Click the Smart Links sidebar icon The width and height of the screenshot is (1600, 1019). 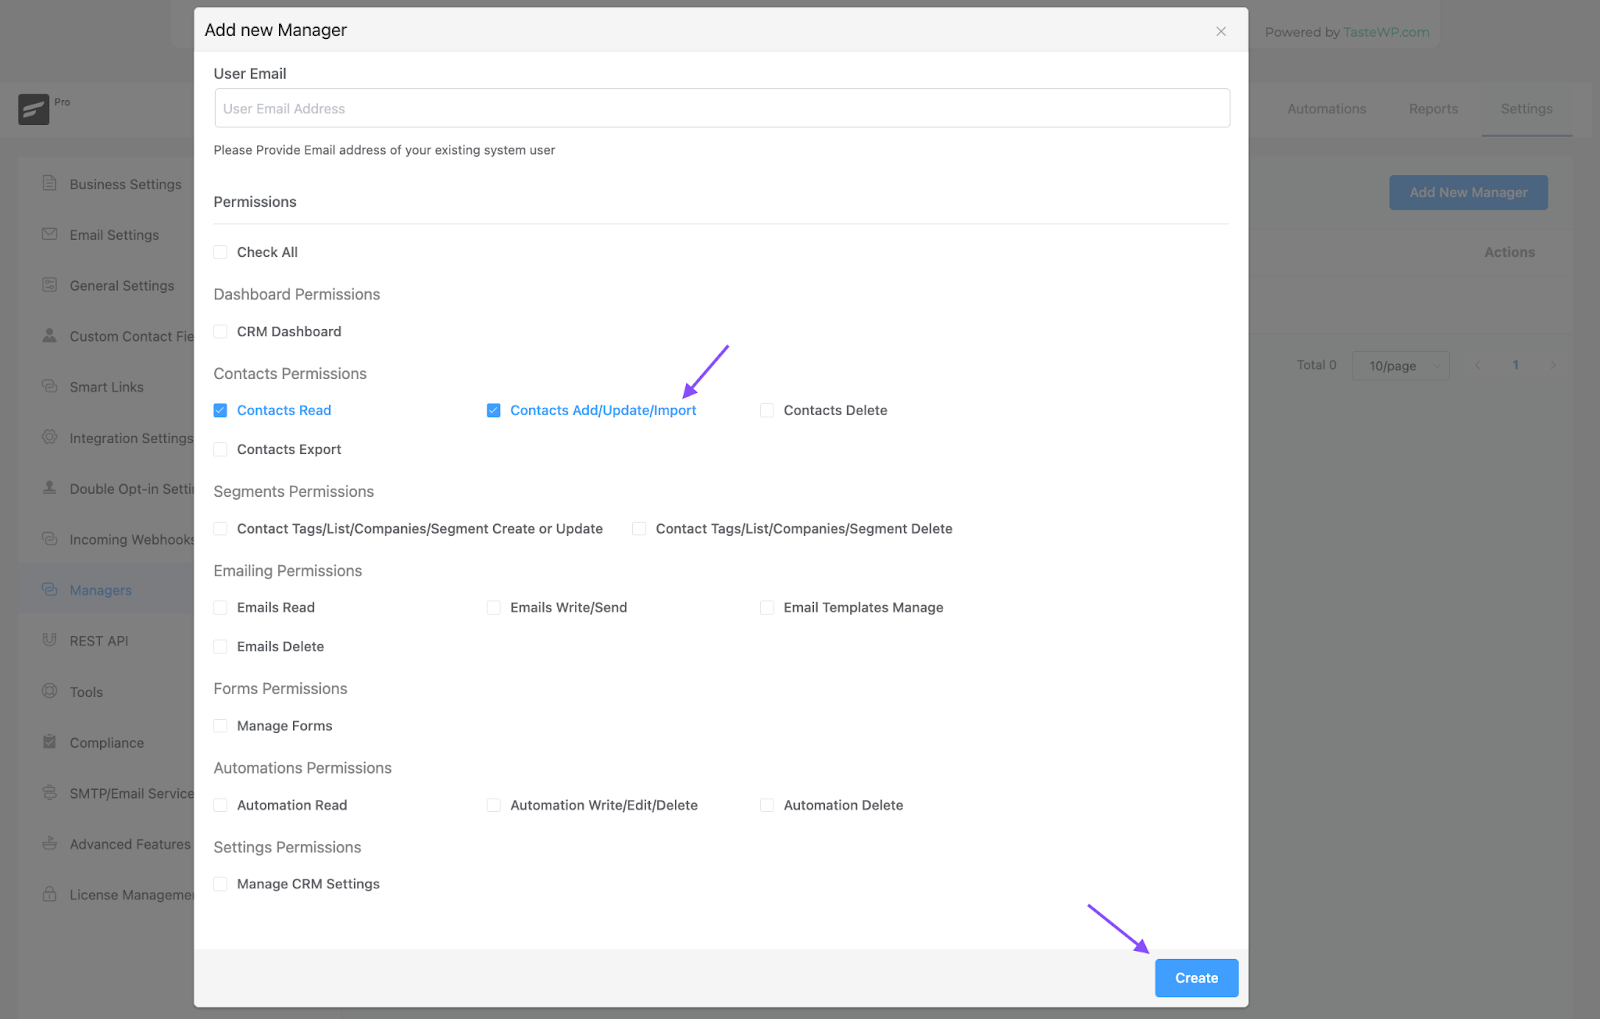pyautogui.click(x=49, y=386)
